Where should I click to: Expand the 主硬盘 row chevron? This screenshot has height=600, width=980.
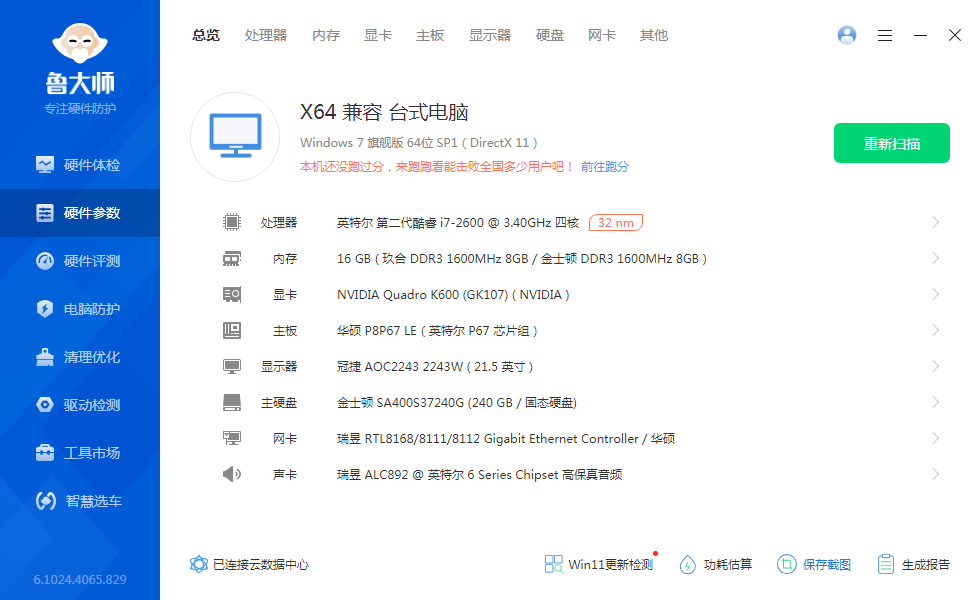tap(936, 402)
